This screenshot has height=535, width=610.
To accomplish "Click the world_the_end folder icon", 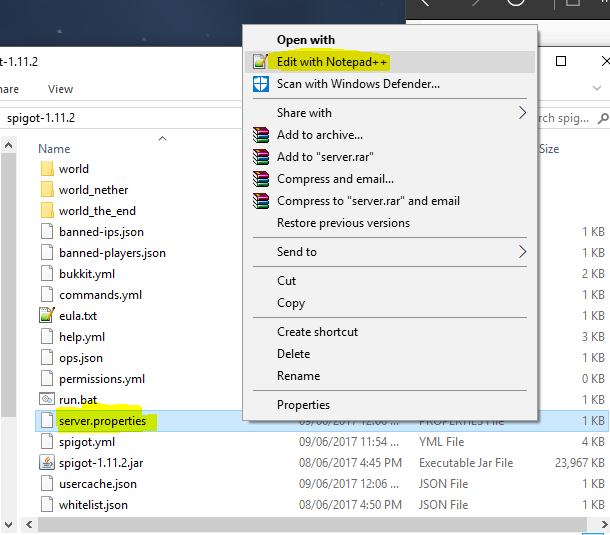I will click(47, 211).
